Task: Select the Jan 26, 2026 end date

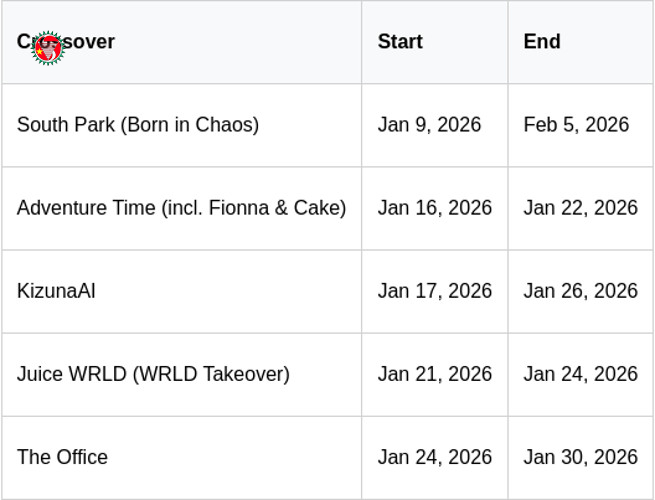Action: [x=580, y=291]
